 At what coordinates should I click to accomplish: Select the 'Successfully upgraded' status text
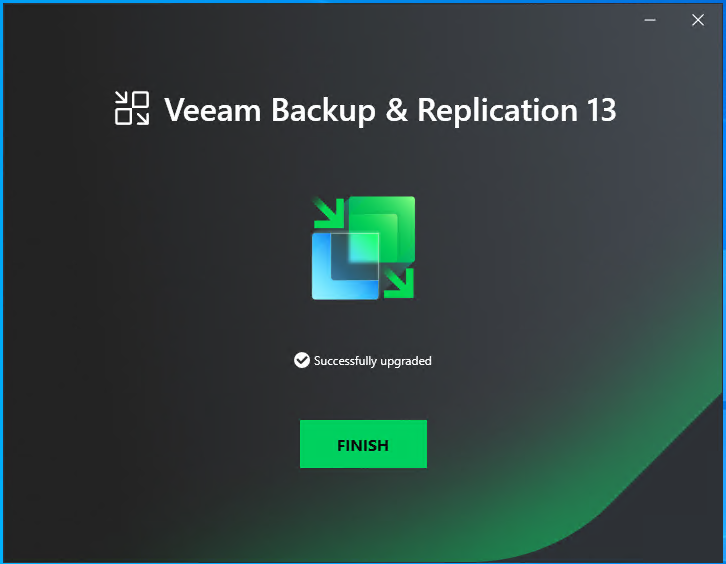point(373,361)
